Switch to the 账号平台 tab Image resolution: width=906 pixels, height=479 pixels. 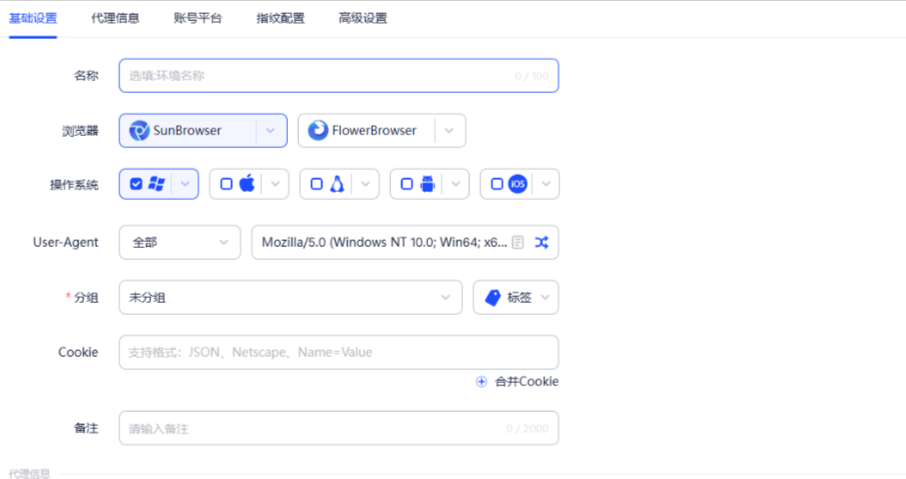198,18
